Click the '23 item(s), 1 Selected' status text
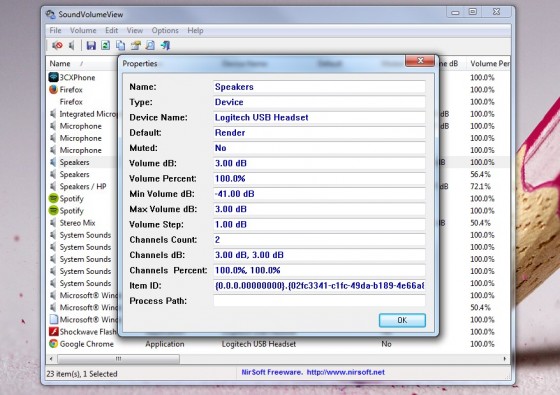This screenshot has width=560, height=395. pyautogui.click(x=82, y=374)
